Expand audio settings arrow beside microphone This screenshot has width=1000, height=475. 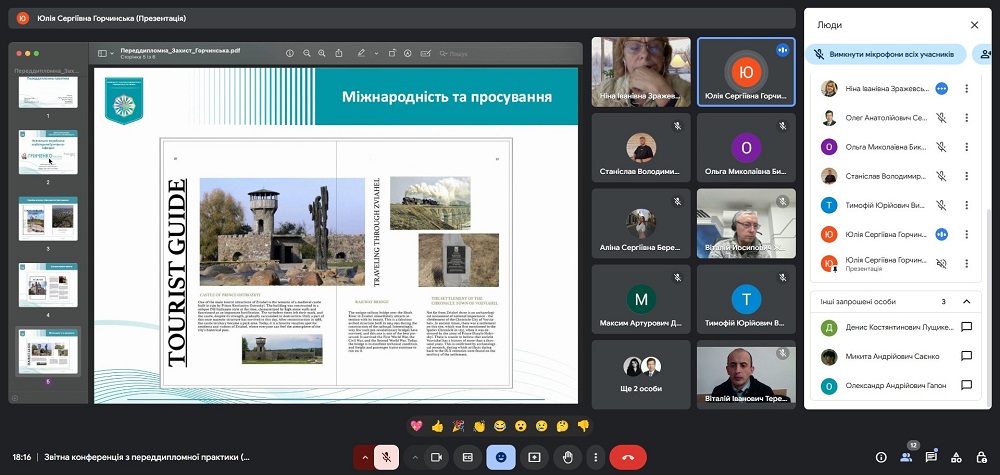pyautogui.click(x=363, y=457)
